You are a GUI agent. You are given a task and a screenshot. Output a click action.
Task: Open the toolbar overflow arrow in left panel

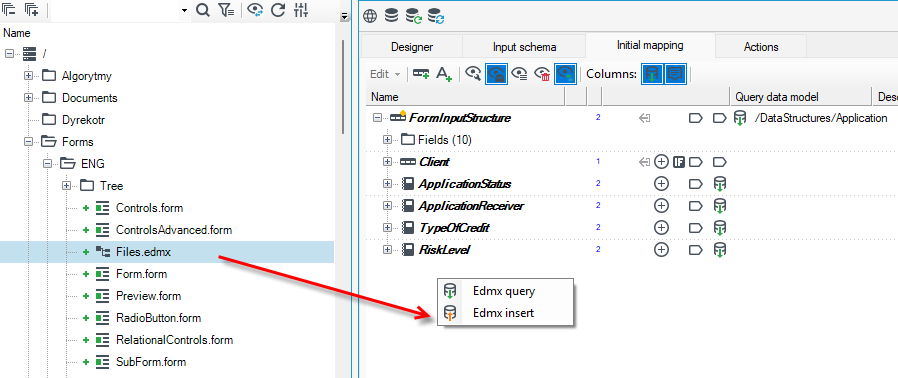point(344,17)
